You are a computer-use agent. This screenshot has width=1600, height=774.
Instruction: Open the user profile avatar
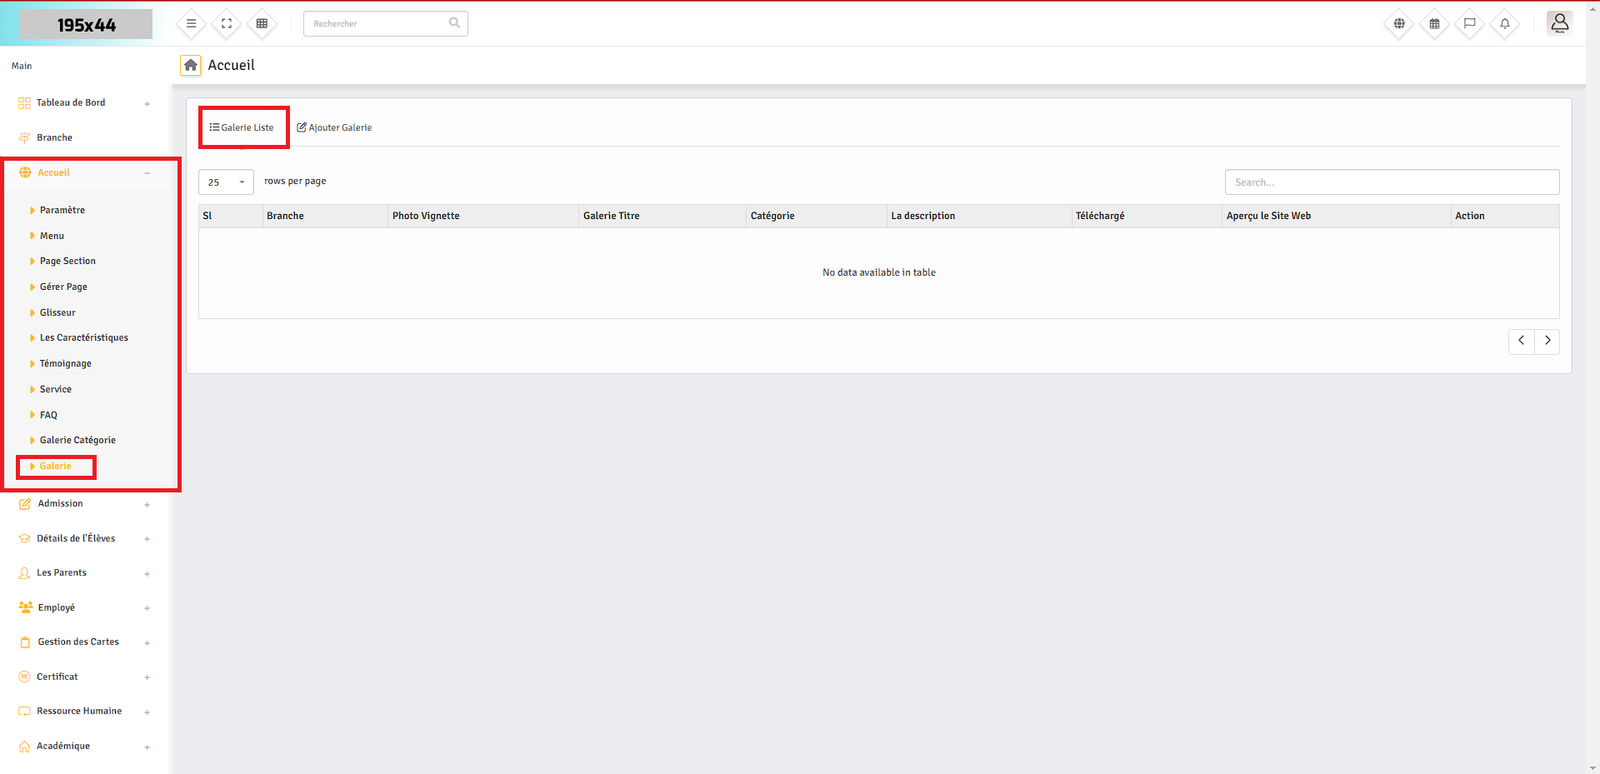(x=1559, y=23)
